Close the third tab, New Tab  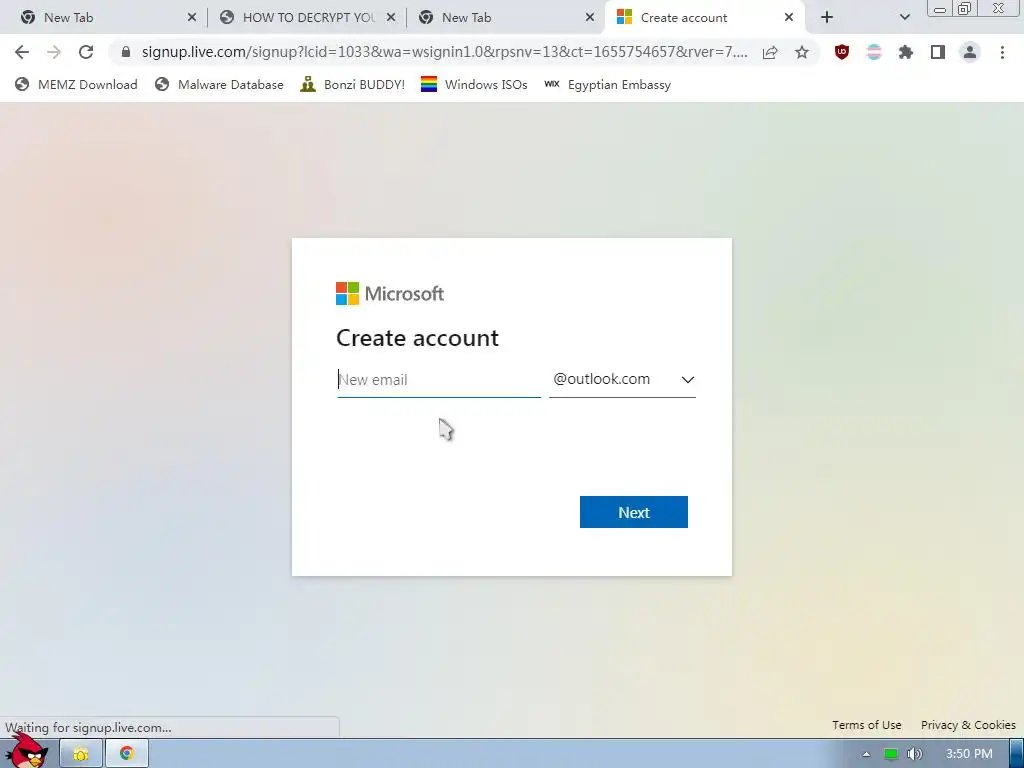pyautogui.click(x=590, y=18)
